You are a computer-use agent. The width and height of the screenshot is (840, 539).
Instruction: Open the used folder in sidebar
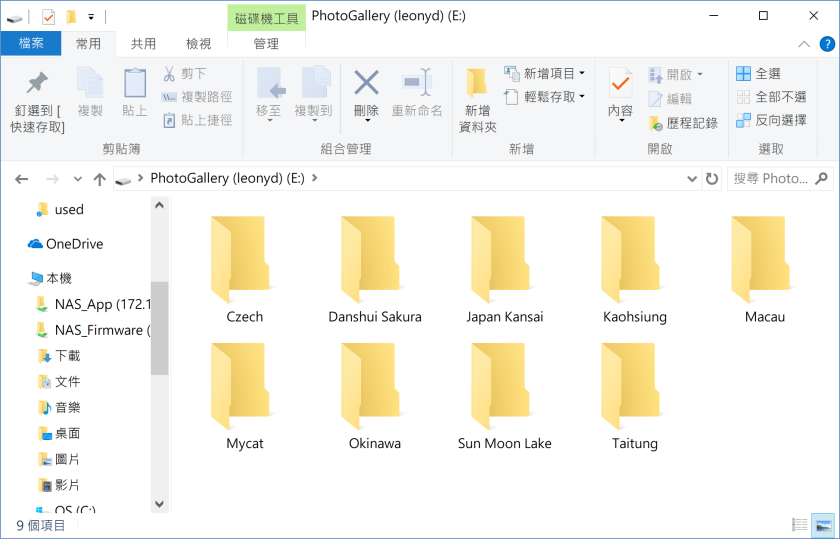click(60, 209)
